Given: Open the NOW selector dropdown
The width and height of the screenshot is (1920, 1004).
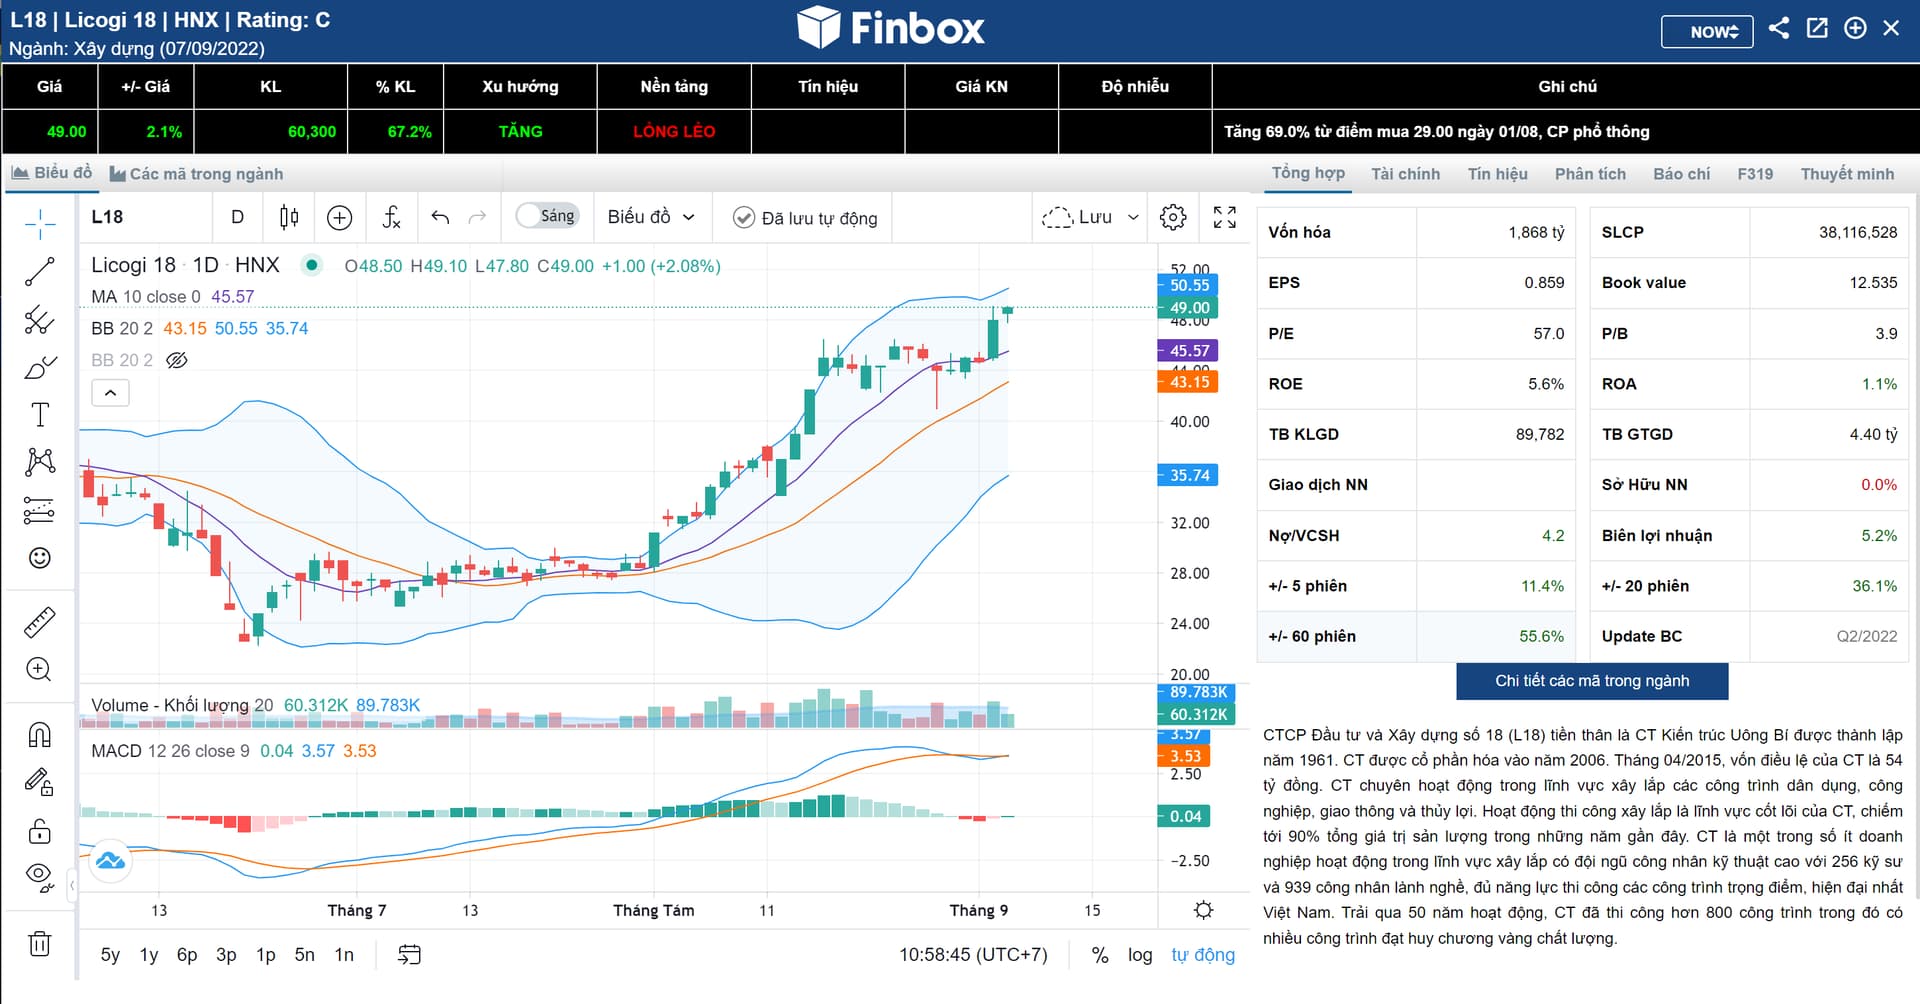Looking at the screenshot, I should click(x=1707, y=31).
